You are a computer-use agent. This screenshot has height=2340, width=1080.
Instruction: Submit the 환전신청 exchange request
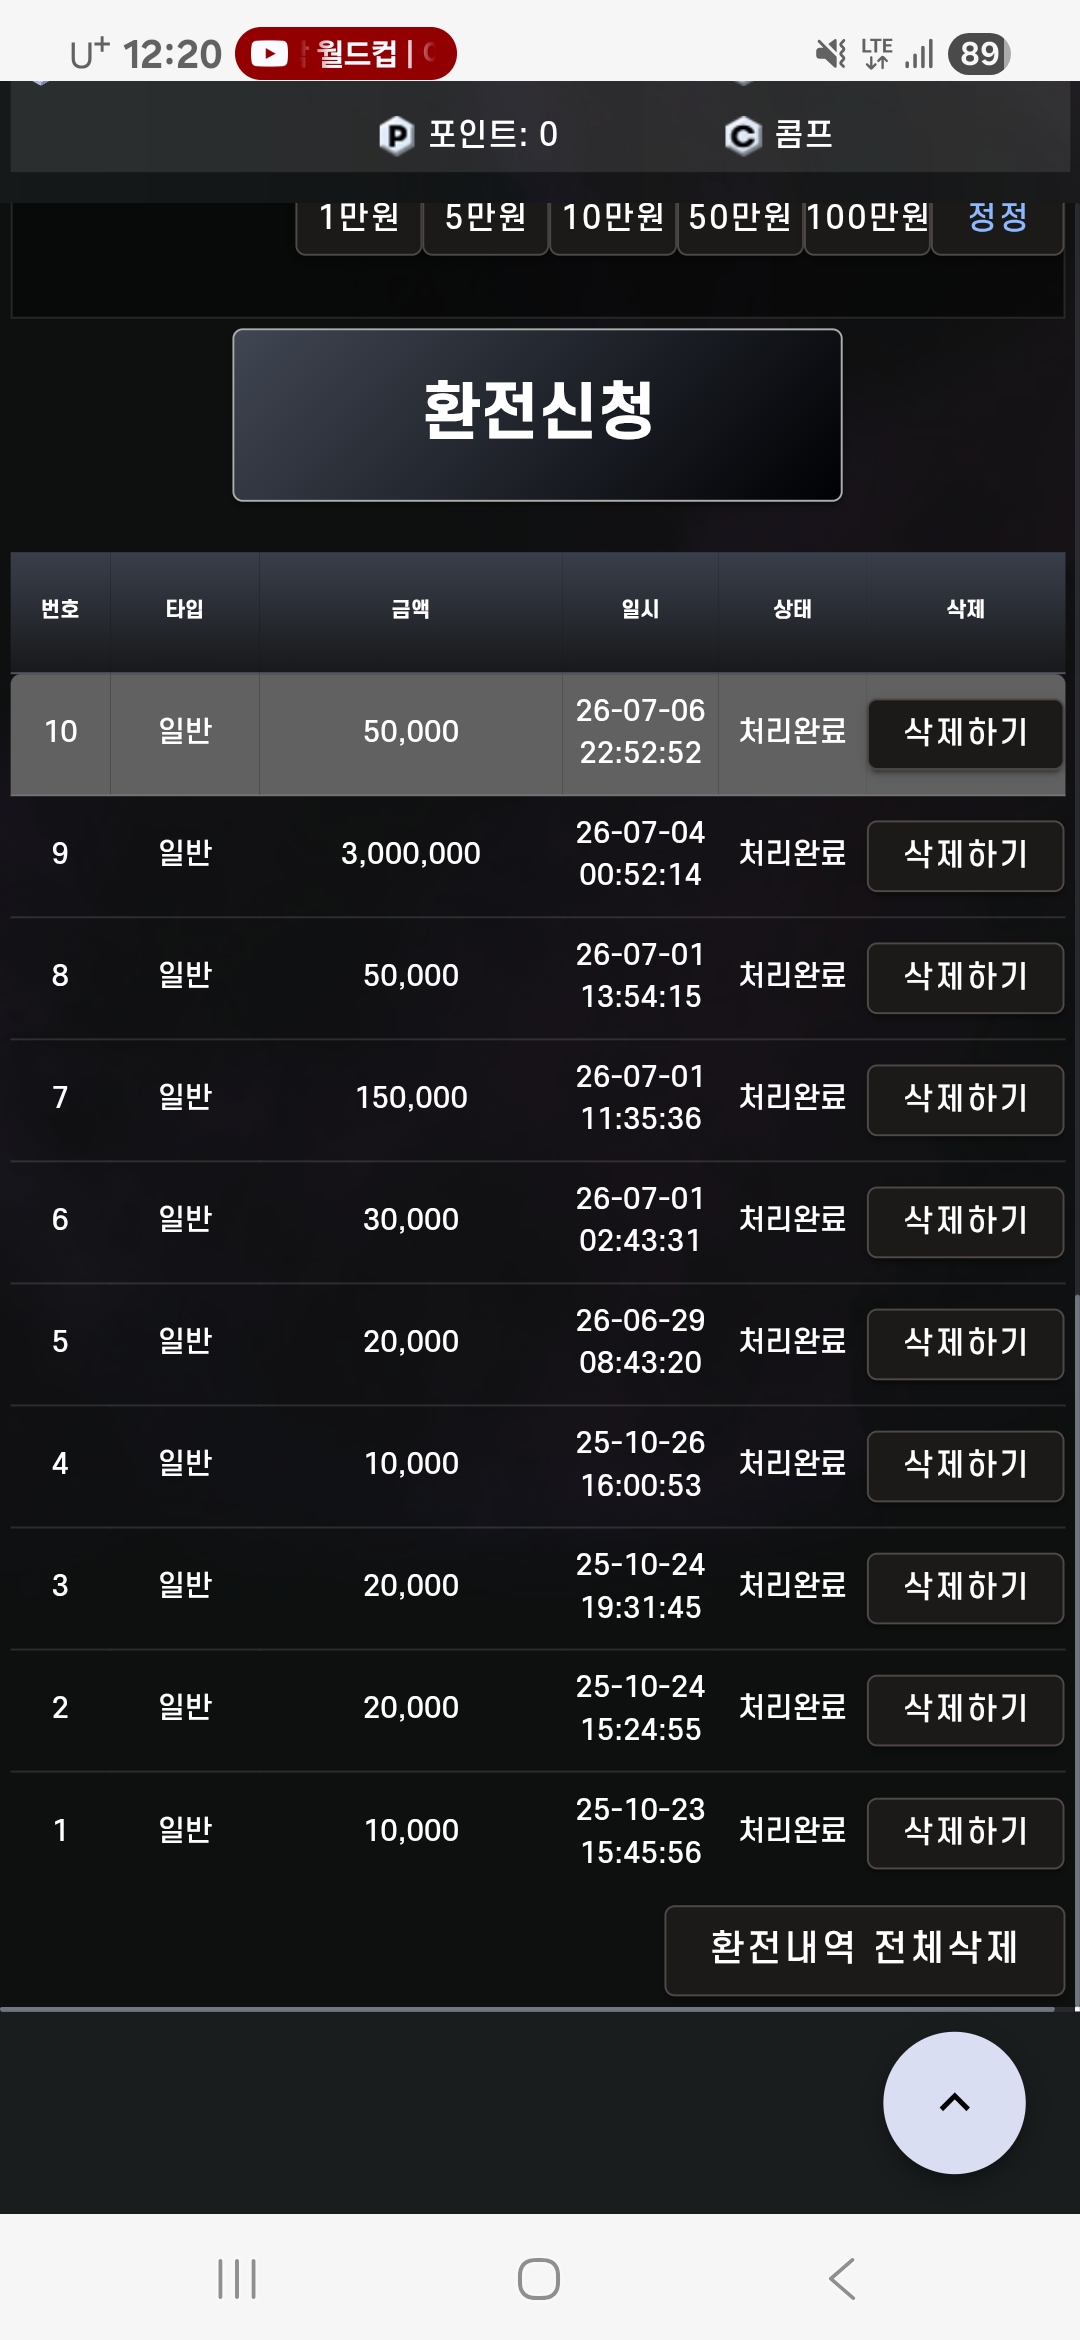click(537, 414)
